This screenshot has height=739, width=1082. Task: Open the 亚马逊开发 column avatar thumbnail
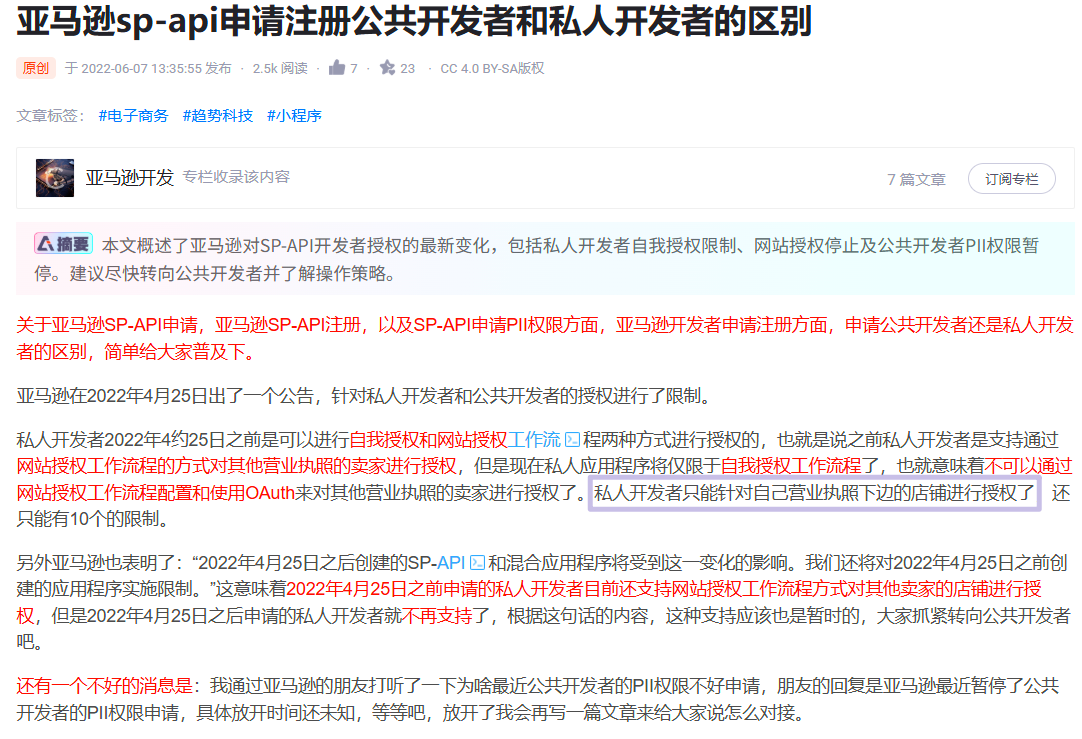[x=55, y=177]
